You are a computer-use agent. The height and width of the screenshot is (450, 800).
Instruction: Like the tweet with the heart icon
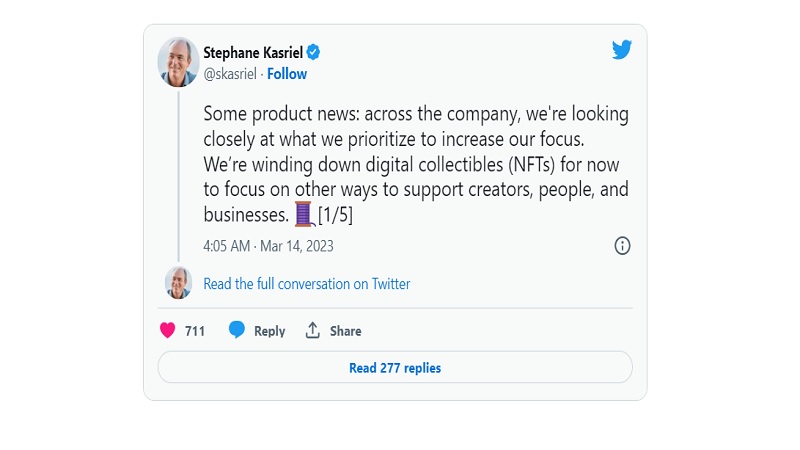[168, 331]
